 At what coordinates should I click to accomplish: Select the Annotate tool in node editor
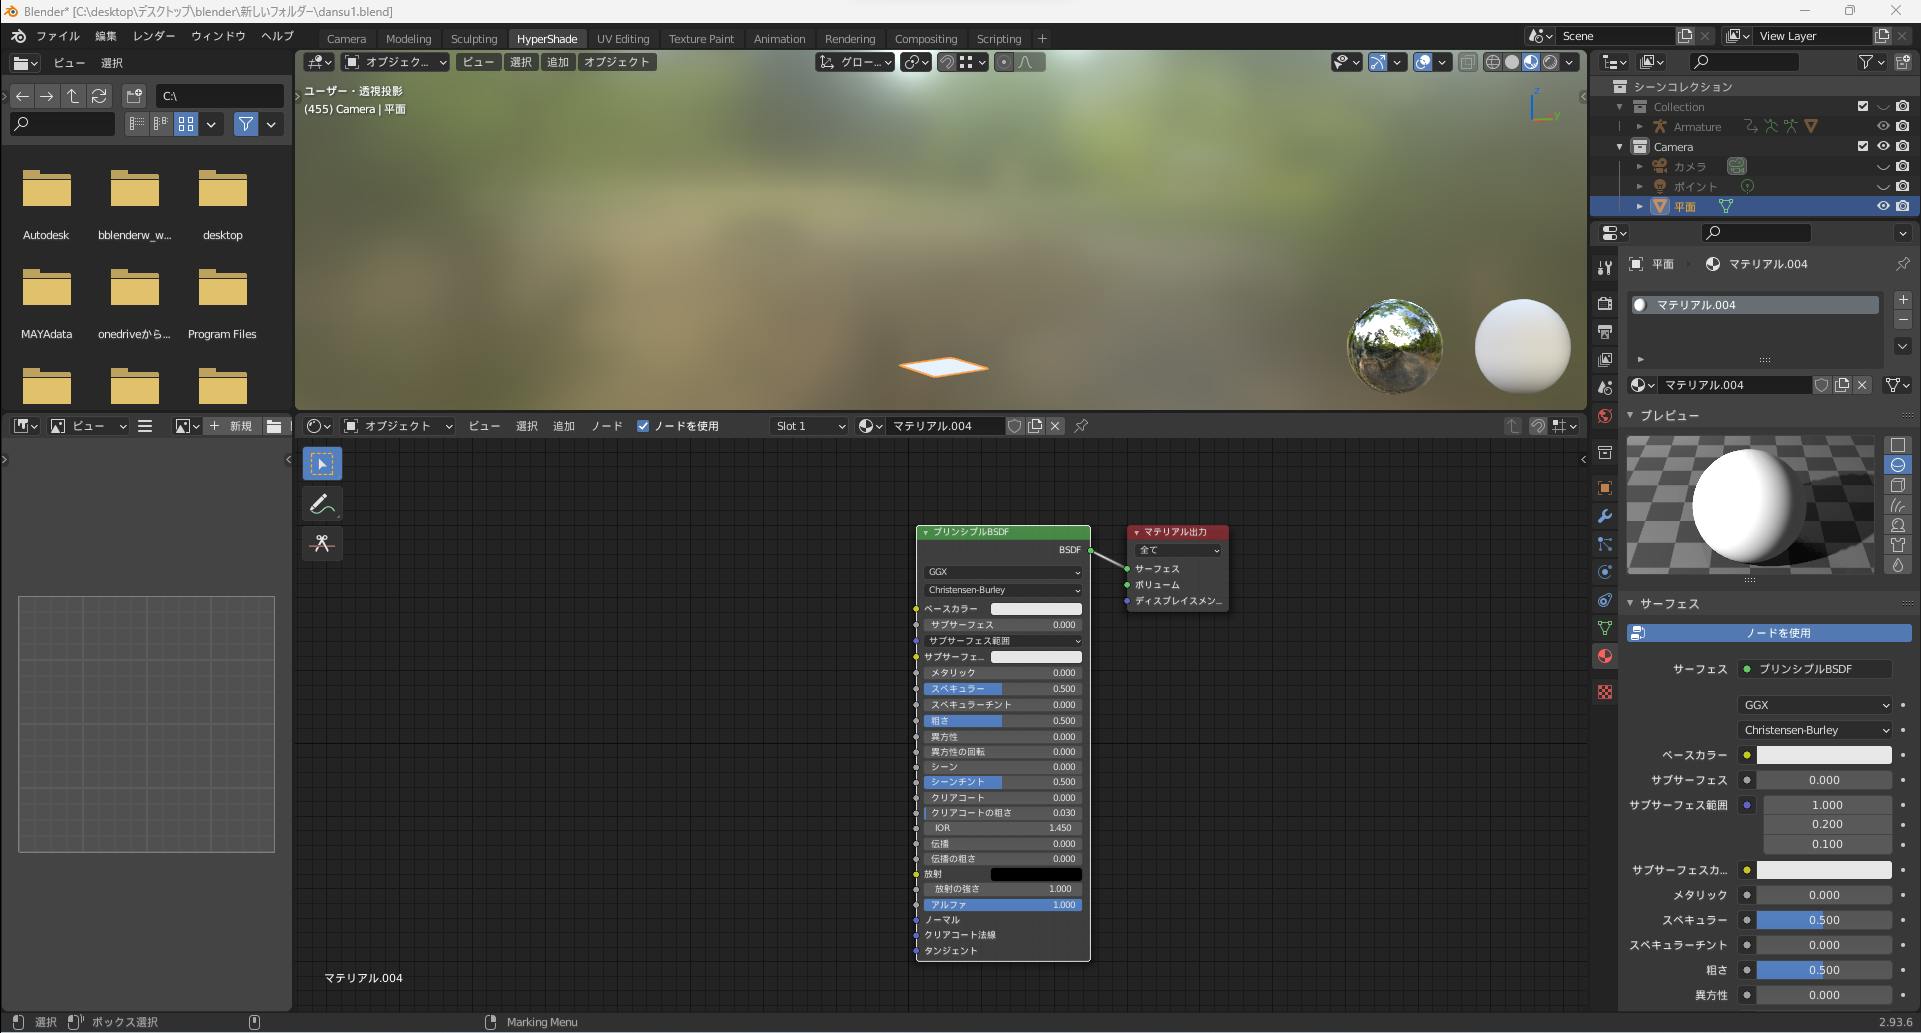click(322, 504)
